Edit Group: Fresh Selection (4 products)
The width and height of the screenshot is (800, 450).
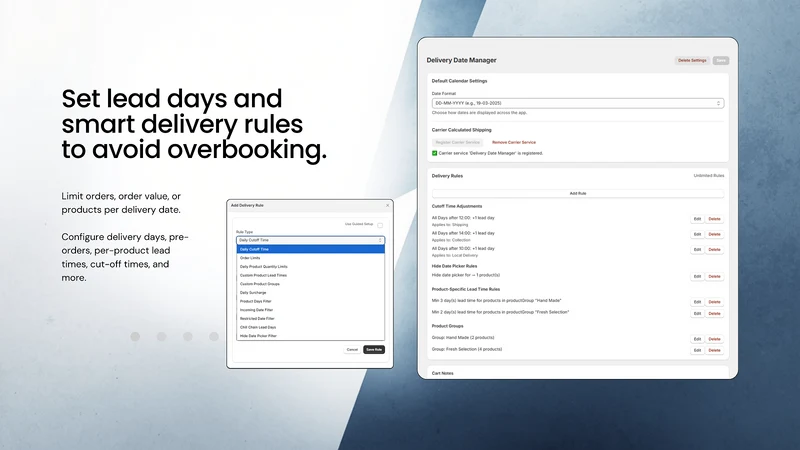697,351
